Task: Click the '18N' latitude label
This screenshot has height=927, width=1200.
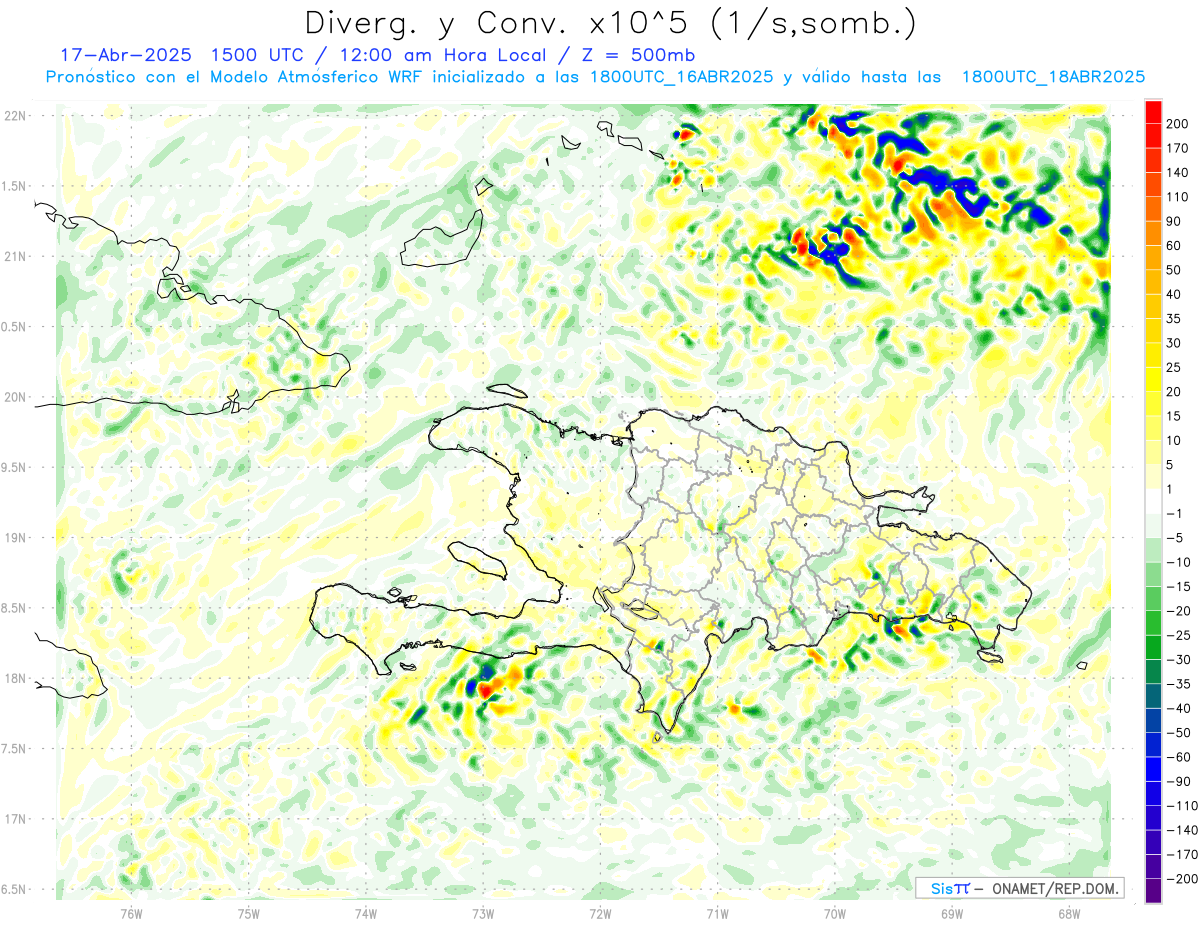Action: click(14, 679)
